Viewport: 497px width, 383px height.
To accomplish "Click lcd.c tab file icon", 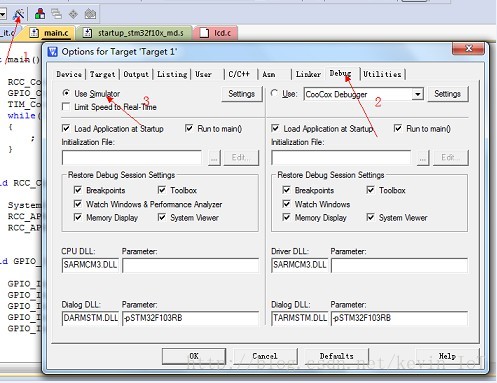I will [x=204, y=33].
